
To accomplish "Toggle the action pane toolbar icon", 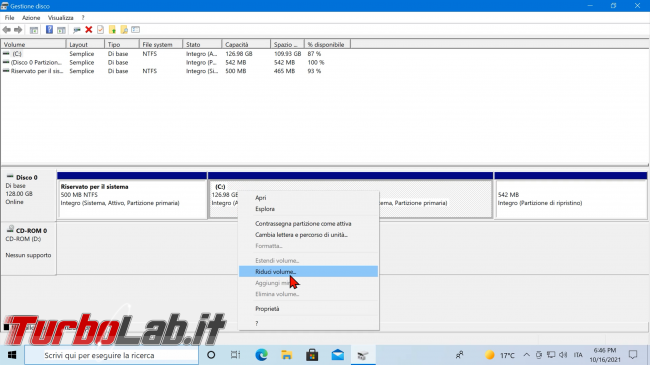I will coord(61,30).
